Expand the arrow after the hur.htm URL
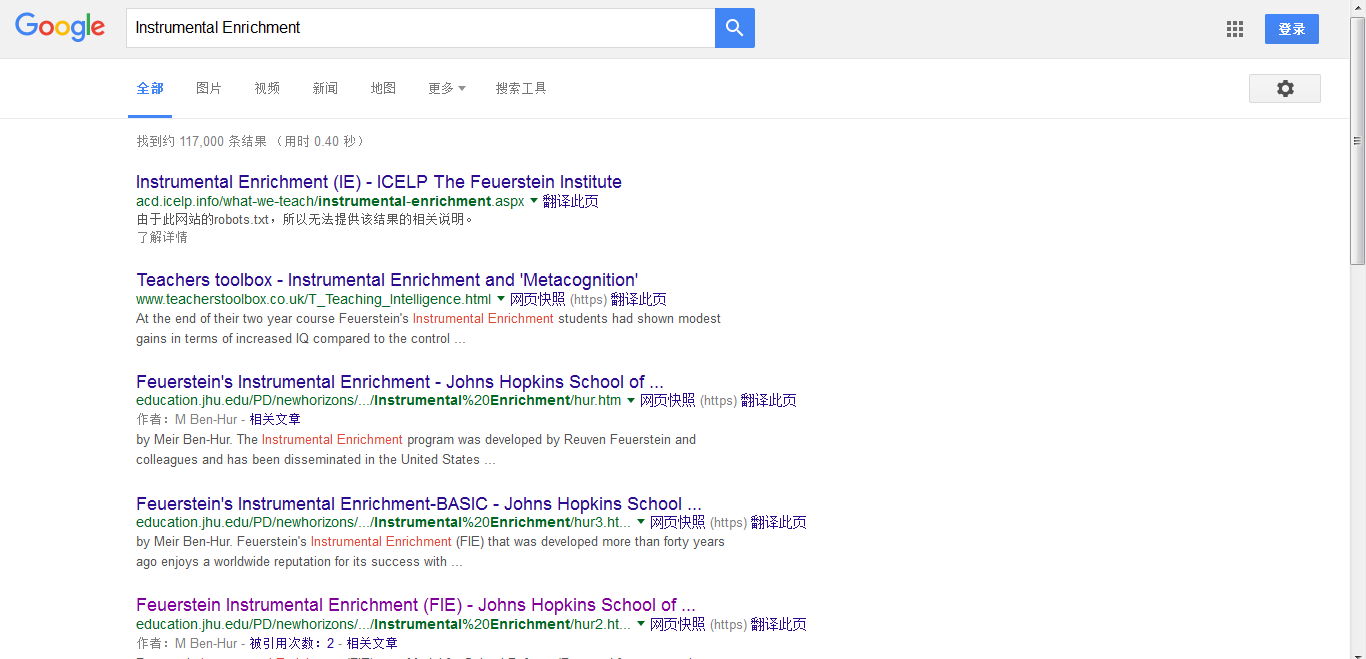Image resolution: width=1366 pixels, height=659 pixels. (x=631, y=400)
